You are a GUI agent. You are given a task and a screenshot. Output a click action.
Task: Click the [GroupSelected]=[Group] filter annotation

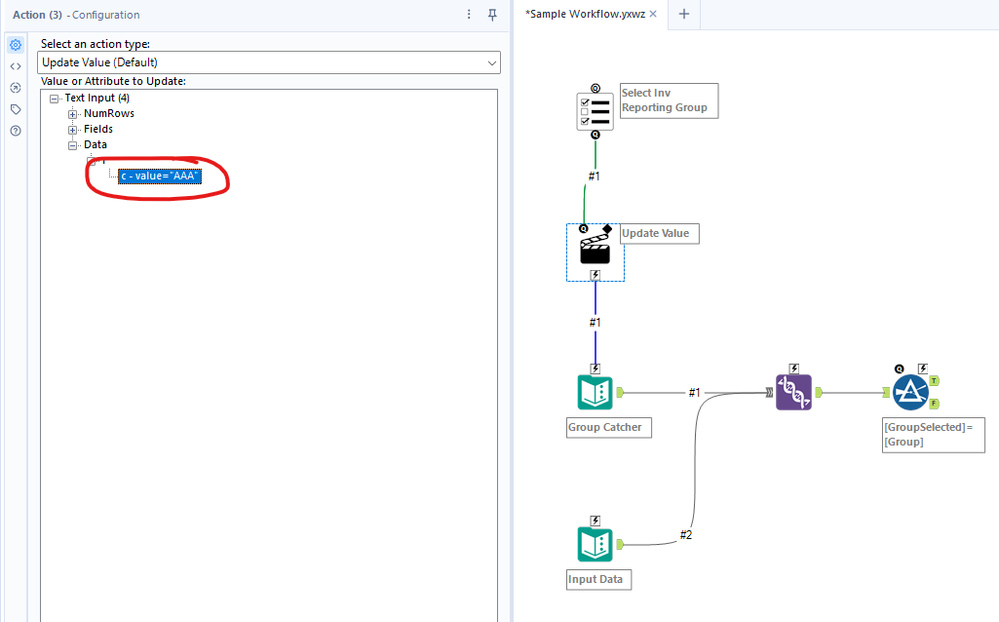tap(933, 435)
